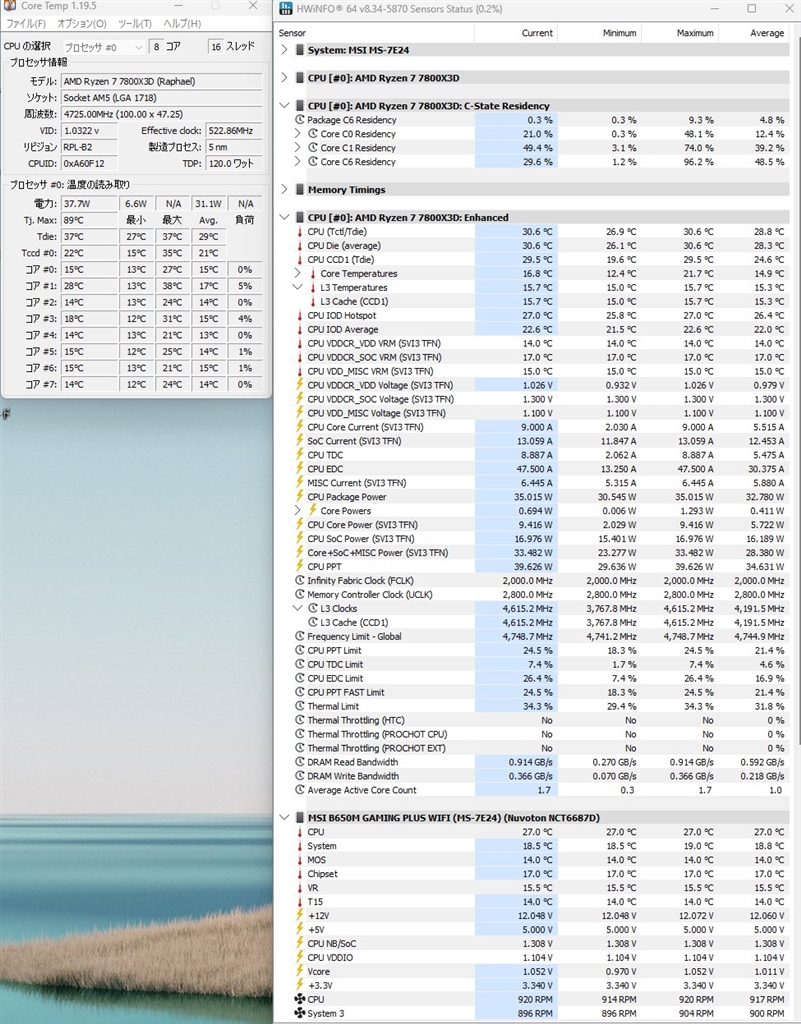
Task: Open processor selection dropdown in Core Temp
Action: (x=104, y=47)
